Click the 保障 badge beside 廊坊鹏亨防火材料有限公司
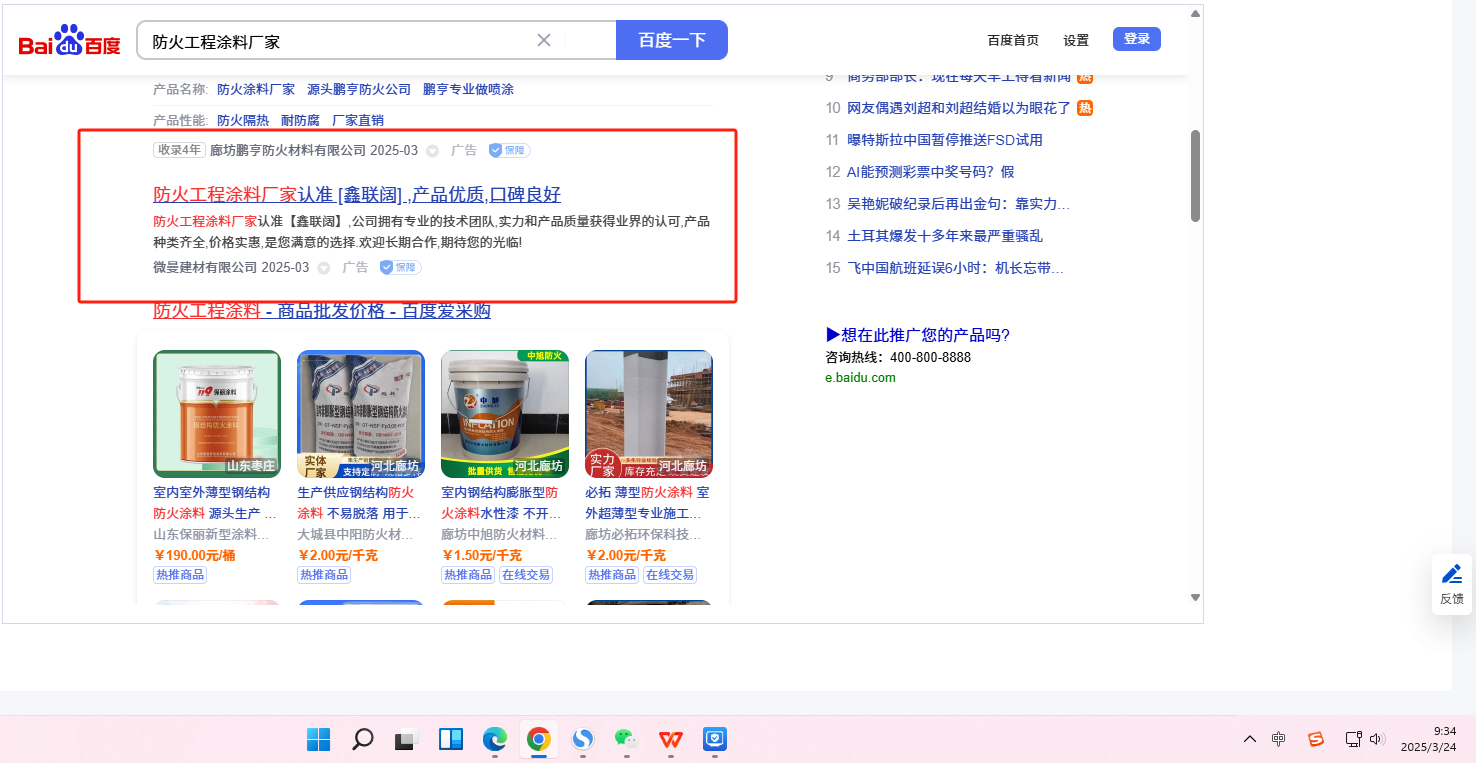 (x=509, y=150)
